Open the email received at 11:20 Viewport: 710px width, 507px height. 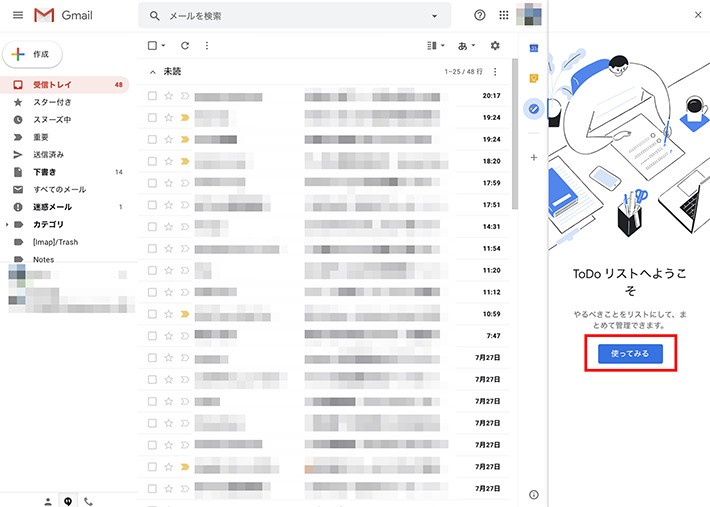pos(324,270)
